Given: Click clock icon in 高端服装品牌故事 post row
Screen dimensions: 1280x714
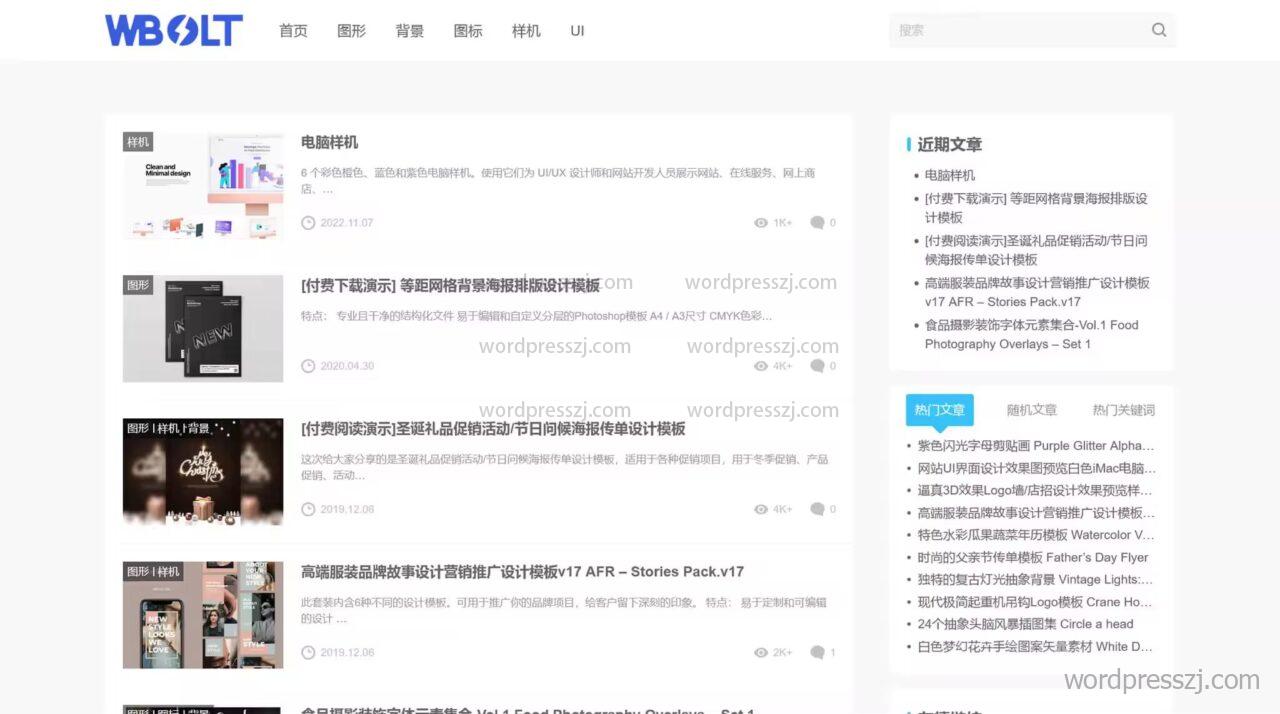Looking at the screenshot, I should click(308, 652).
